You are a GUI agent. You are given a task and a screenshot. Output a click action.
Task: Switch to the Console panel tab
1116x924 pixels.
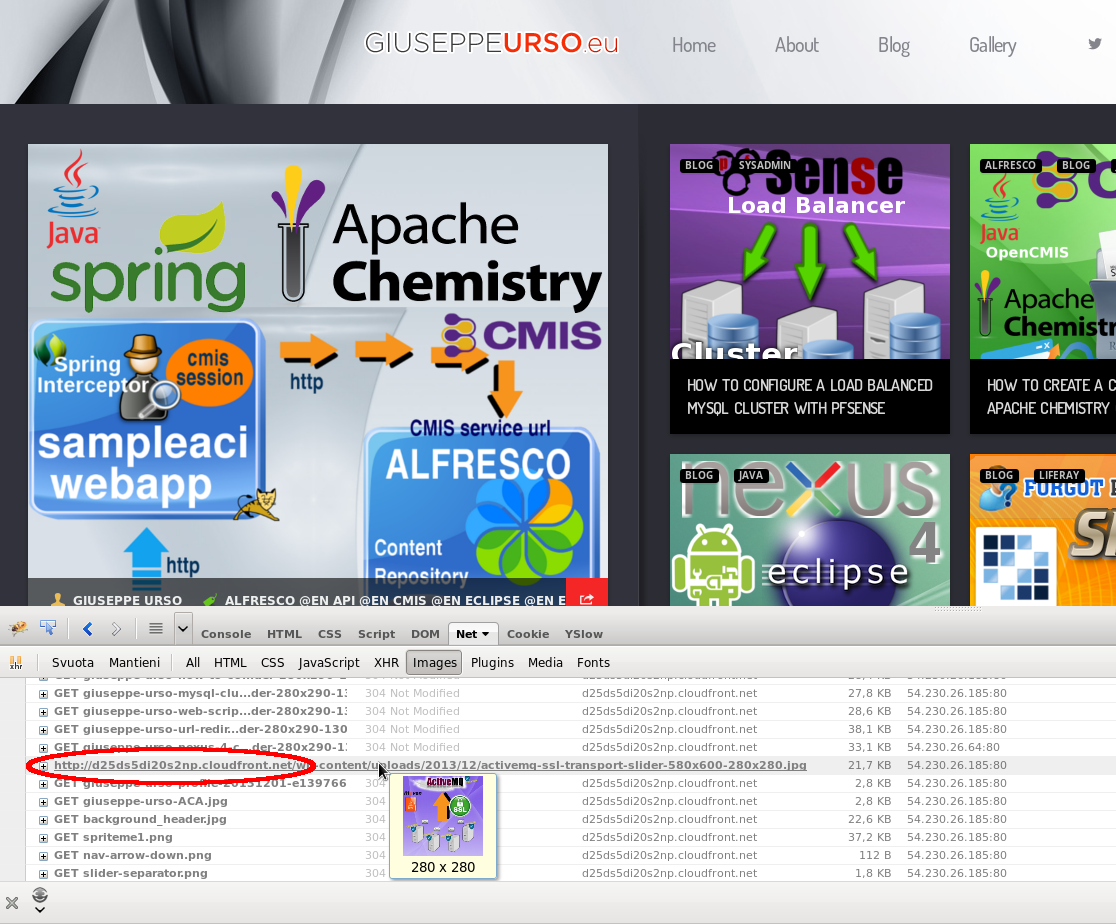pos(226,634)
